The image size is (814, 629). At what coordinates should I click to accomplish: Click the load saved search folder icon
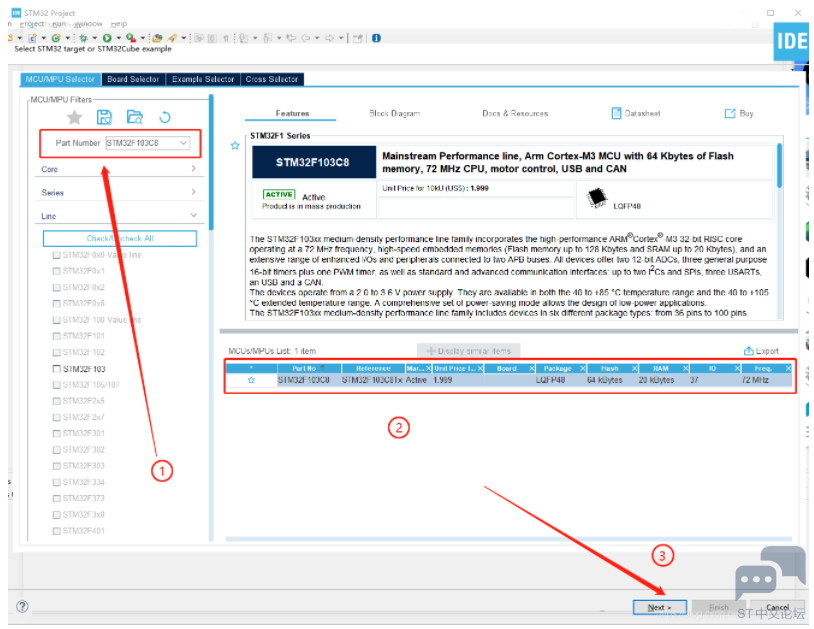[x=135, y=117]
